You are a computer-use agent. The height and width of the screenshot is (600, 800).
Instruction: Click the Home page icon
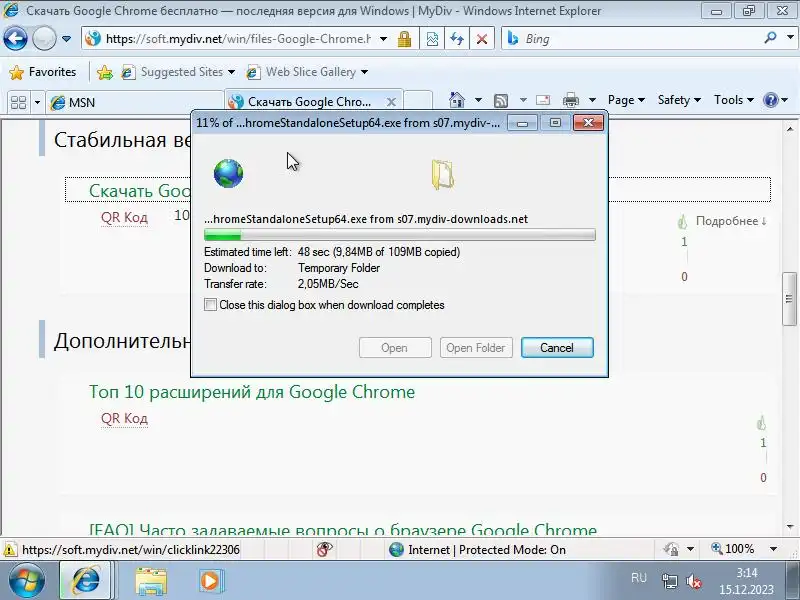click(457, 100)
